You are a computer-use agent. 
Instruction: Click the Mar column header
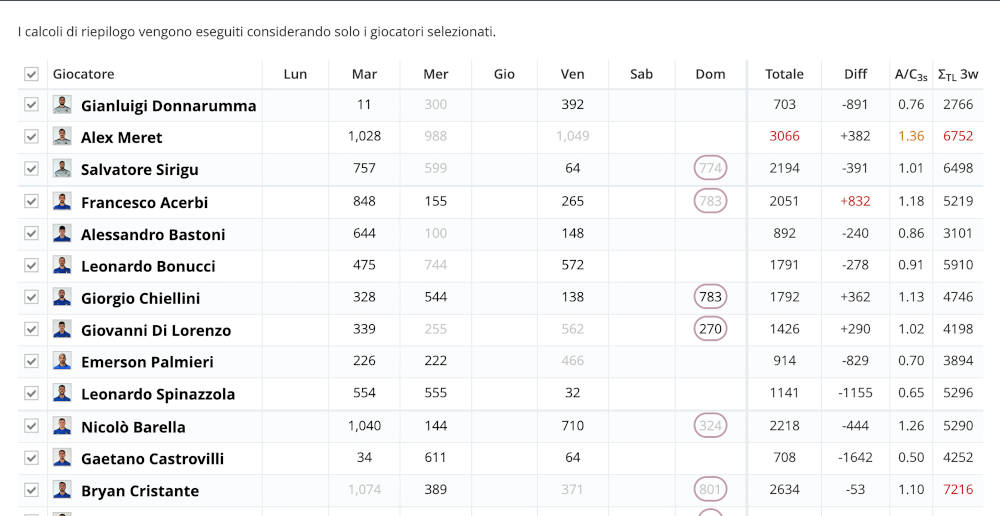coord(364,74)
